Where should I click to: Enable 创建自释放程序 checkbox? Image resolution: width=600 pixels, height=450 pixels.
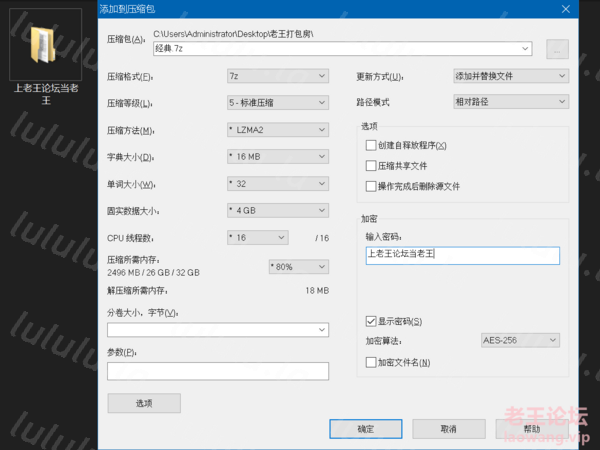coord(372,146)
